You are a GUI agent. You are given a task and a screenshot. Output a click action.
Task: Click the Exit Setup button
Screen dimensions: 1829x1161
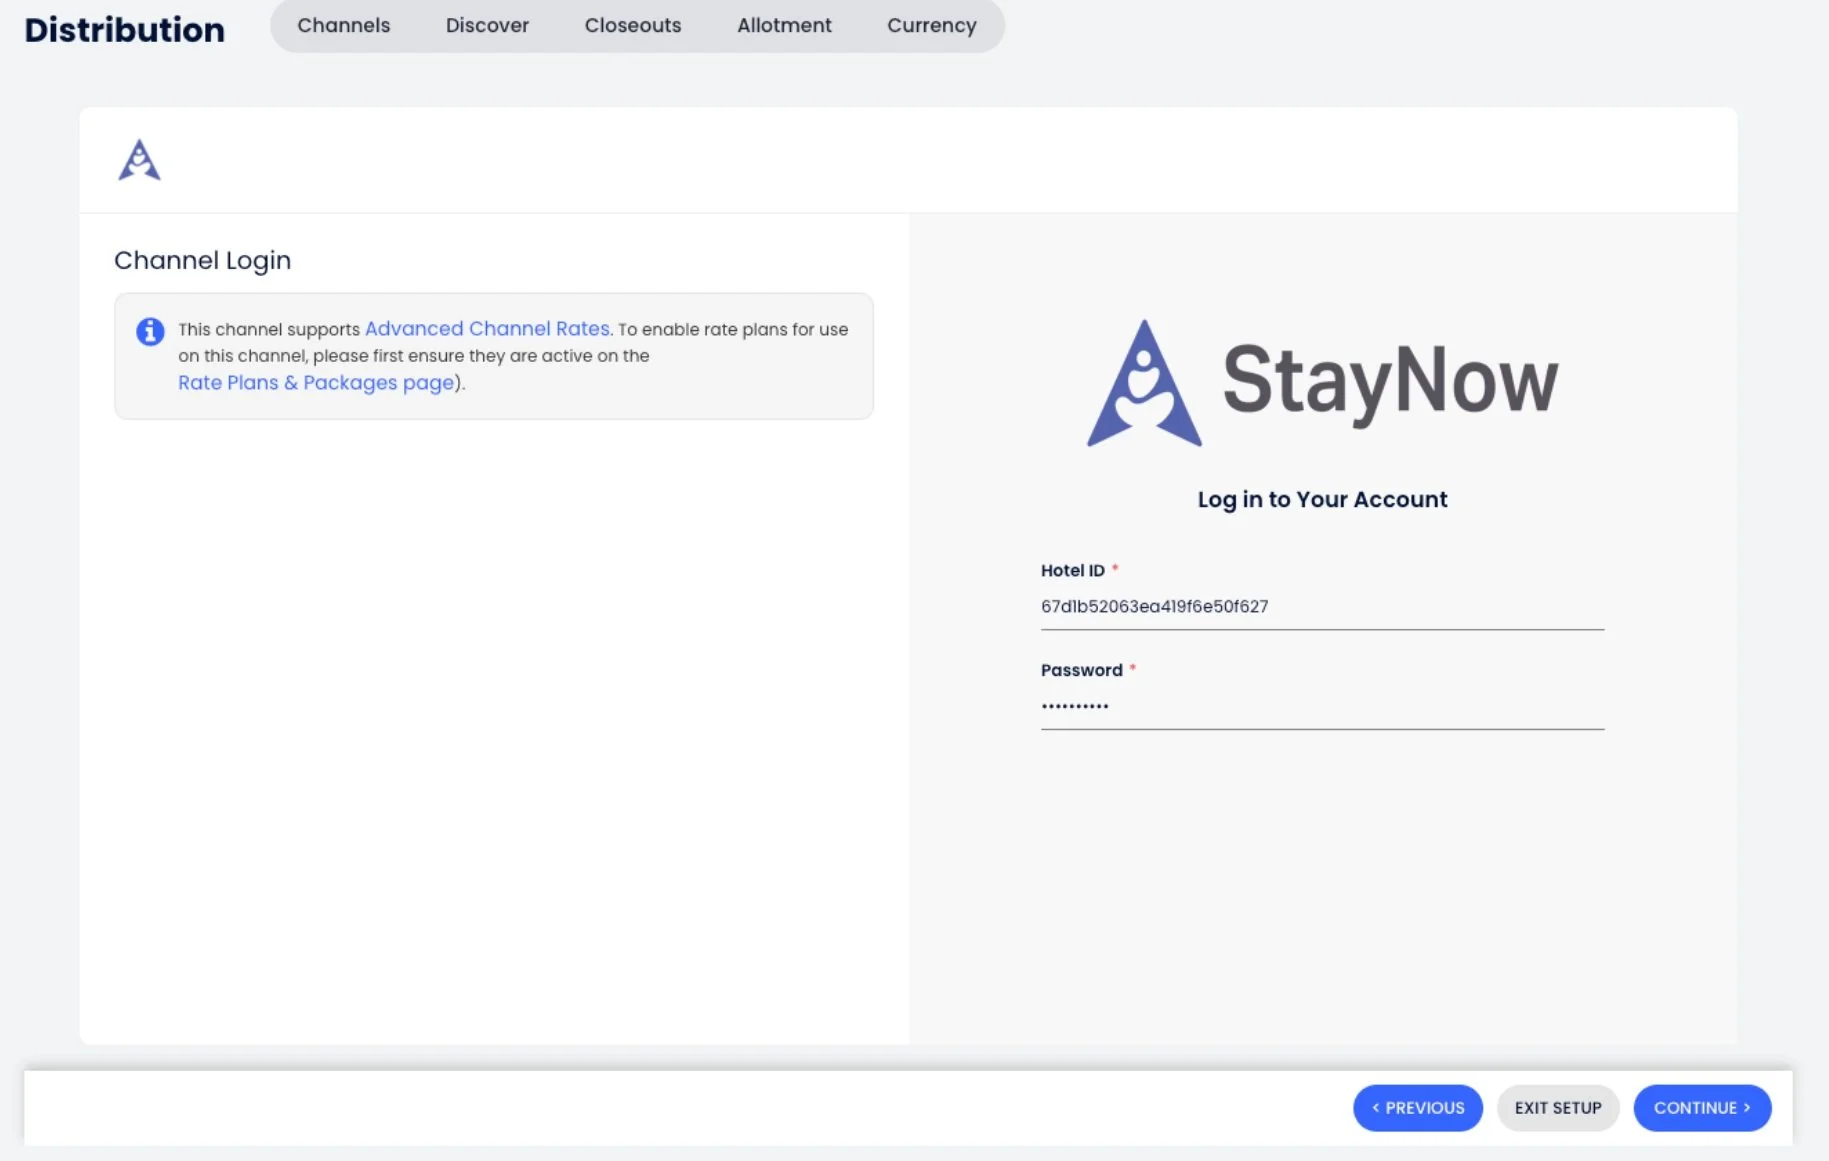tap(1557, 1108)
